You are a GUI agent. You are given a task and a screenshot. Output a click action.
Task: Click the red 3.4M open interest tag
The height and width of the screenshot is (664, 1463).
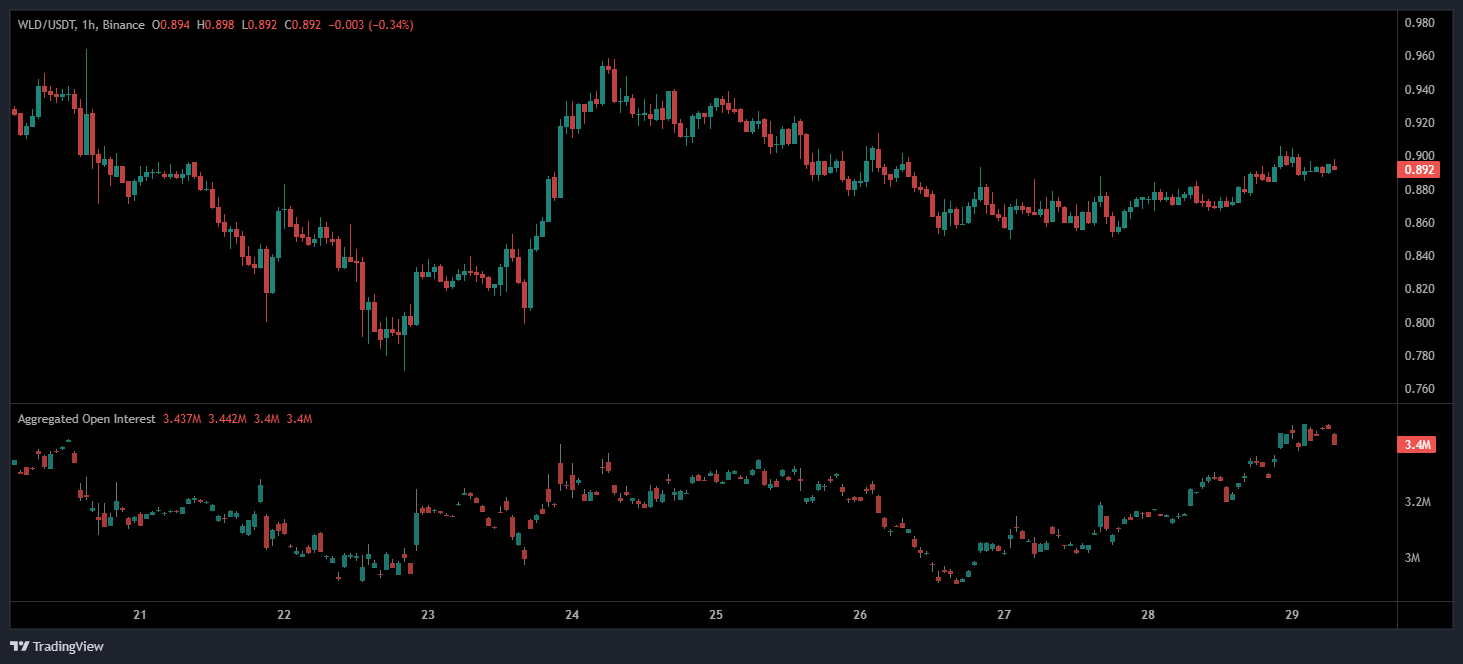1416,445
